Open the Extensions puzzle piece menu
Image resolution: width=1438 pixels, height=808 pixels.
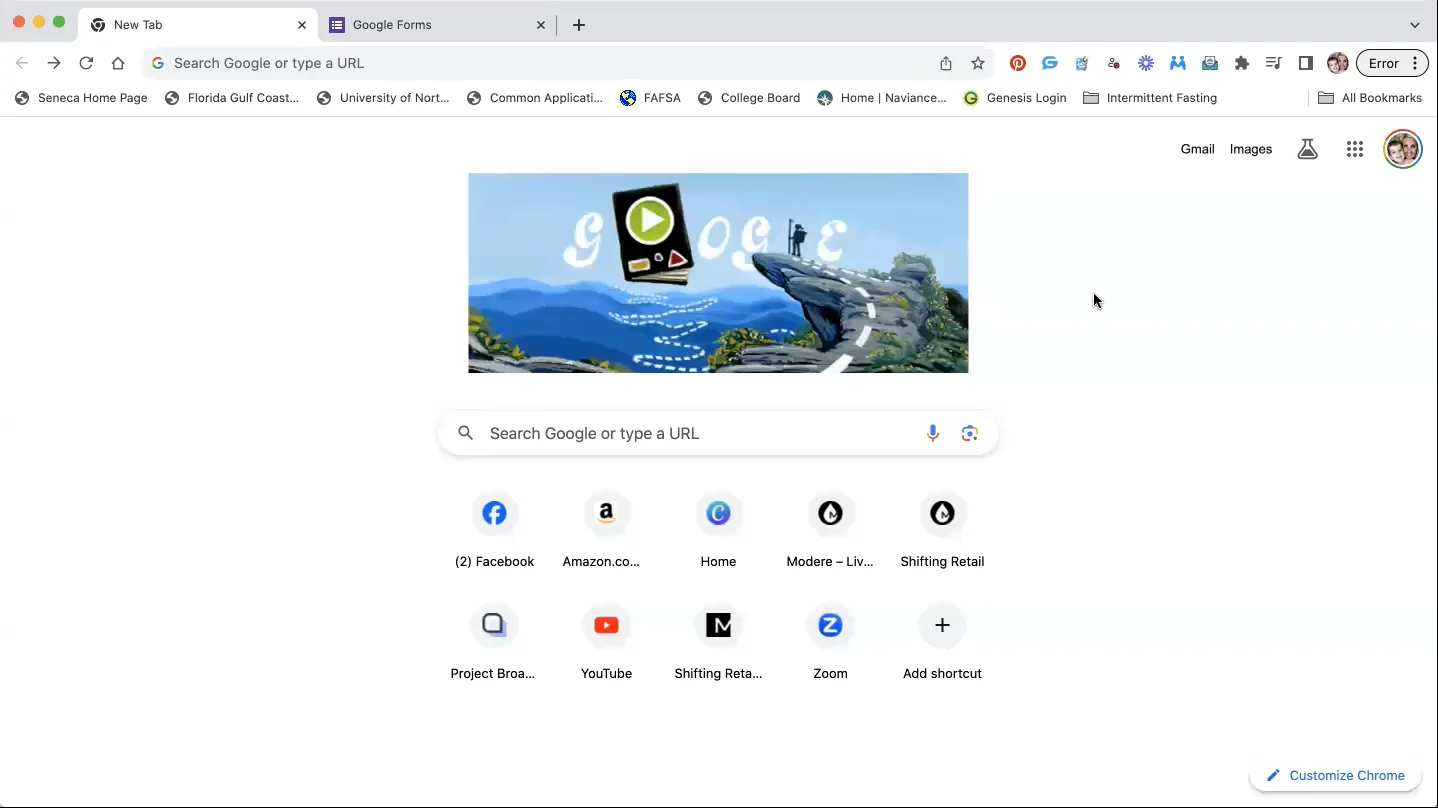pos(1242,63)
